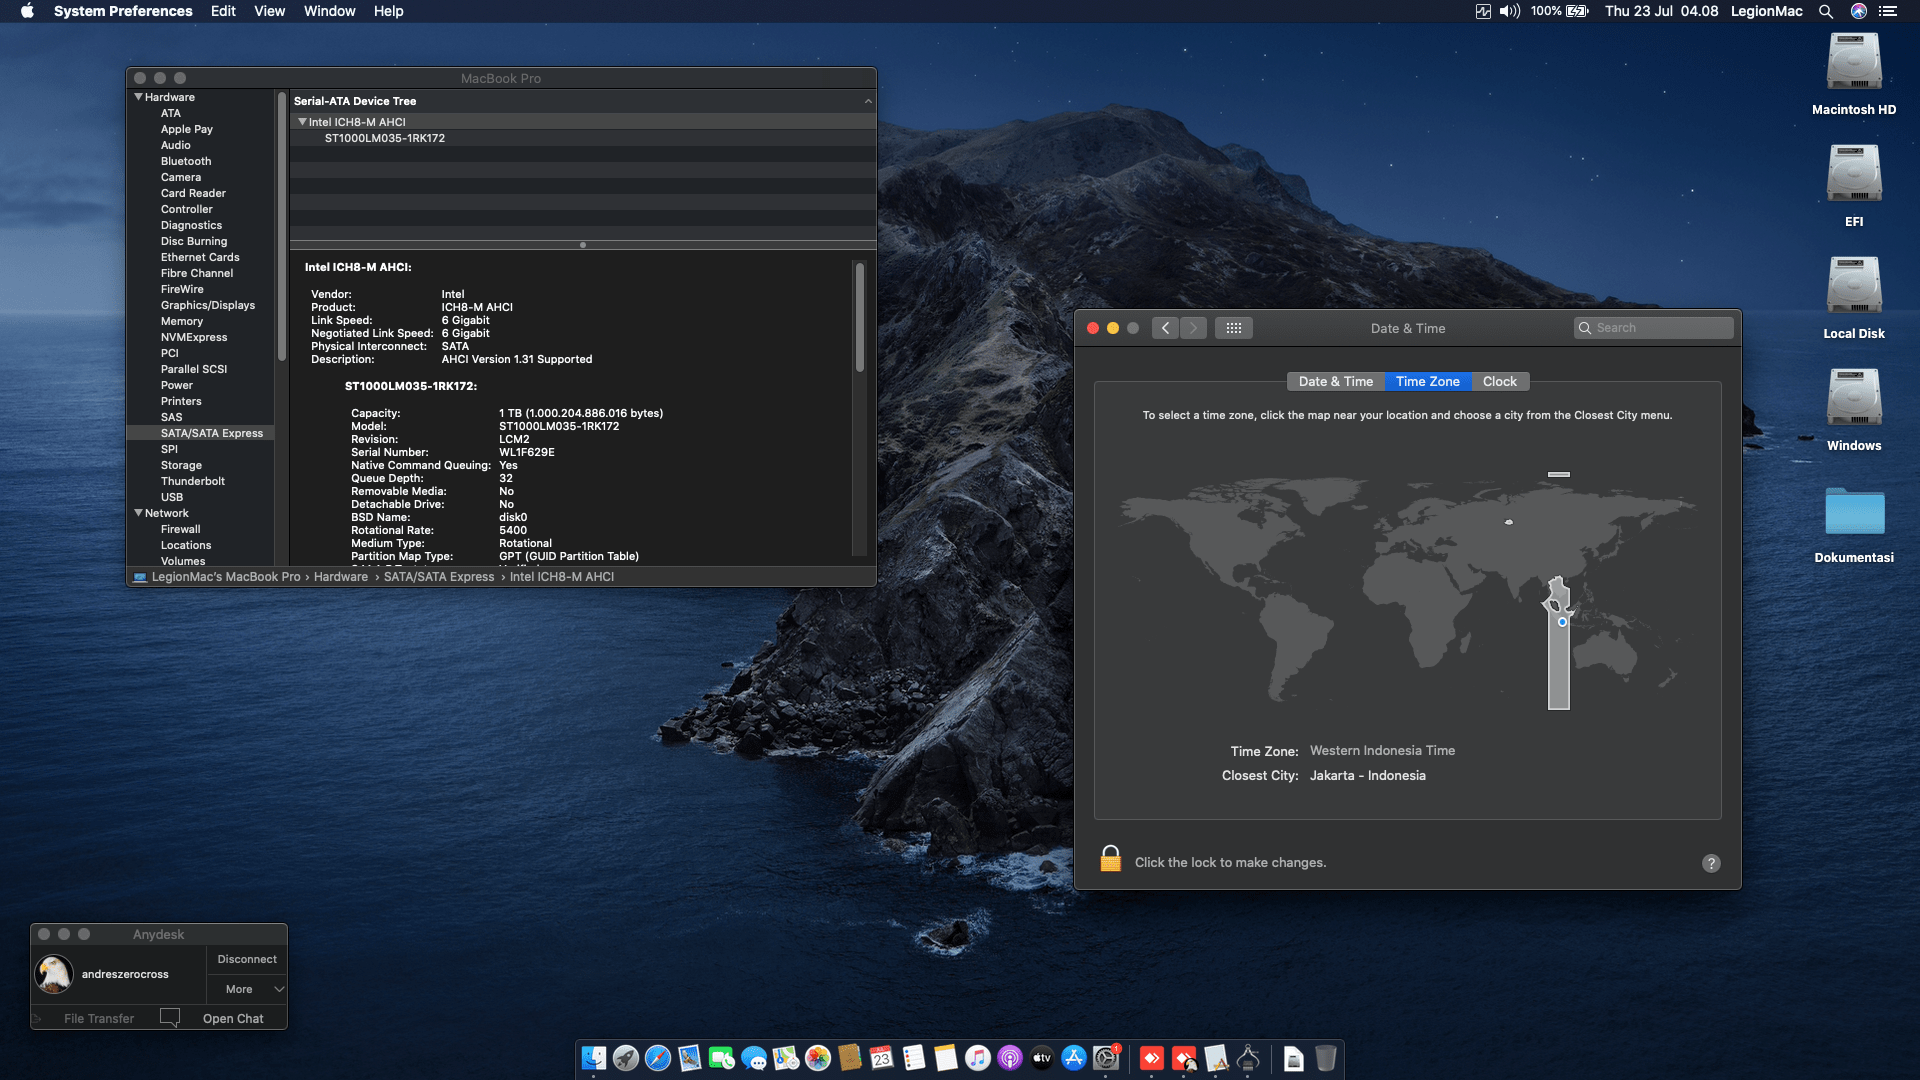Open Macintosh HD drive on desktop
The image size is (1920, 1080).
point(1854,62)
